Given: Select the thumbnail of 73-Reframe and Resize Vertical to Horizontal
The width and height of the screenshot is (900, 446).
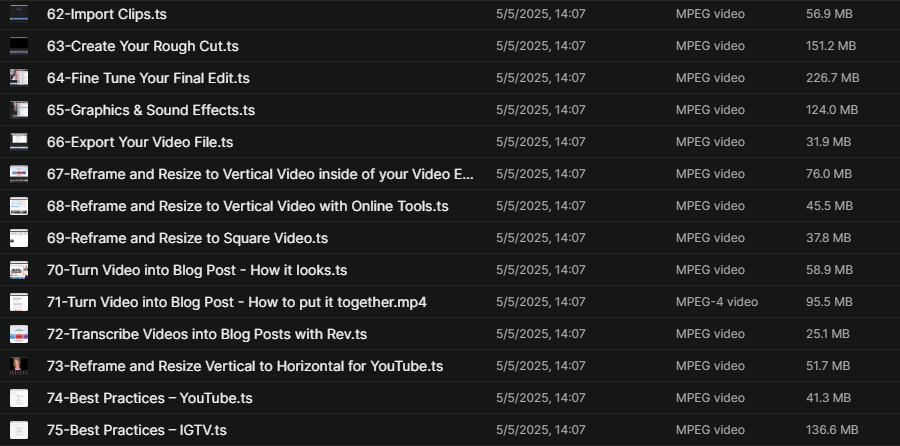Looking at the screenshot, I should (x=19, y=366).
